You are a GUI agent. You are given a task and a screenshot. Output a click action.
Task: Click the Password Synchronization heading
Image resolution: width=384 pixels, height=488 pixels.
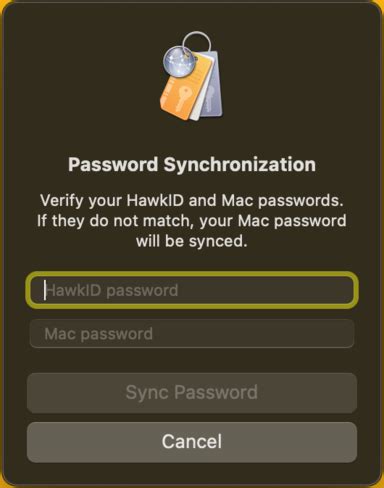192,165
